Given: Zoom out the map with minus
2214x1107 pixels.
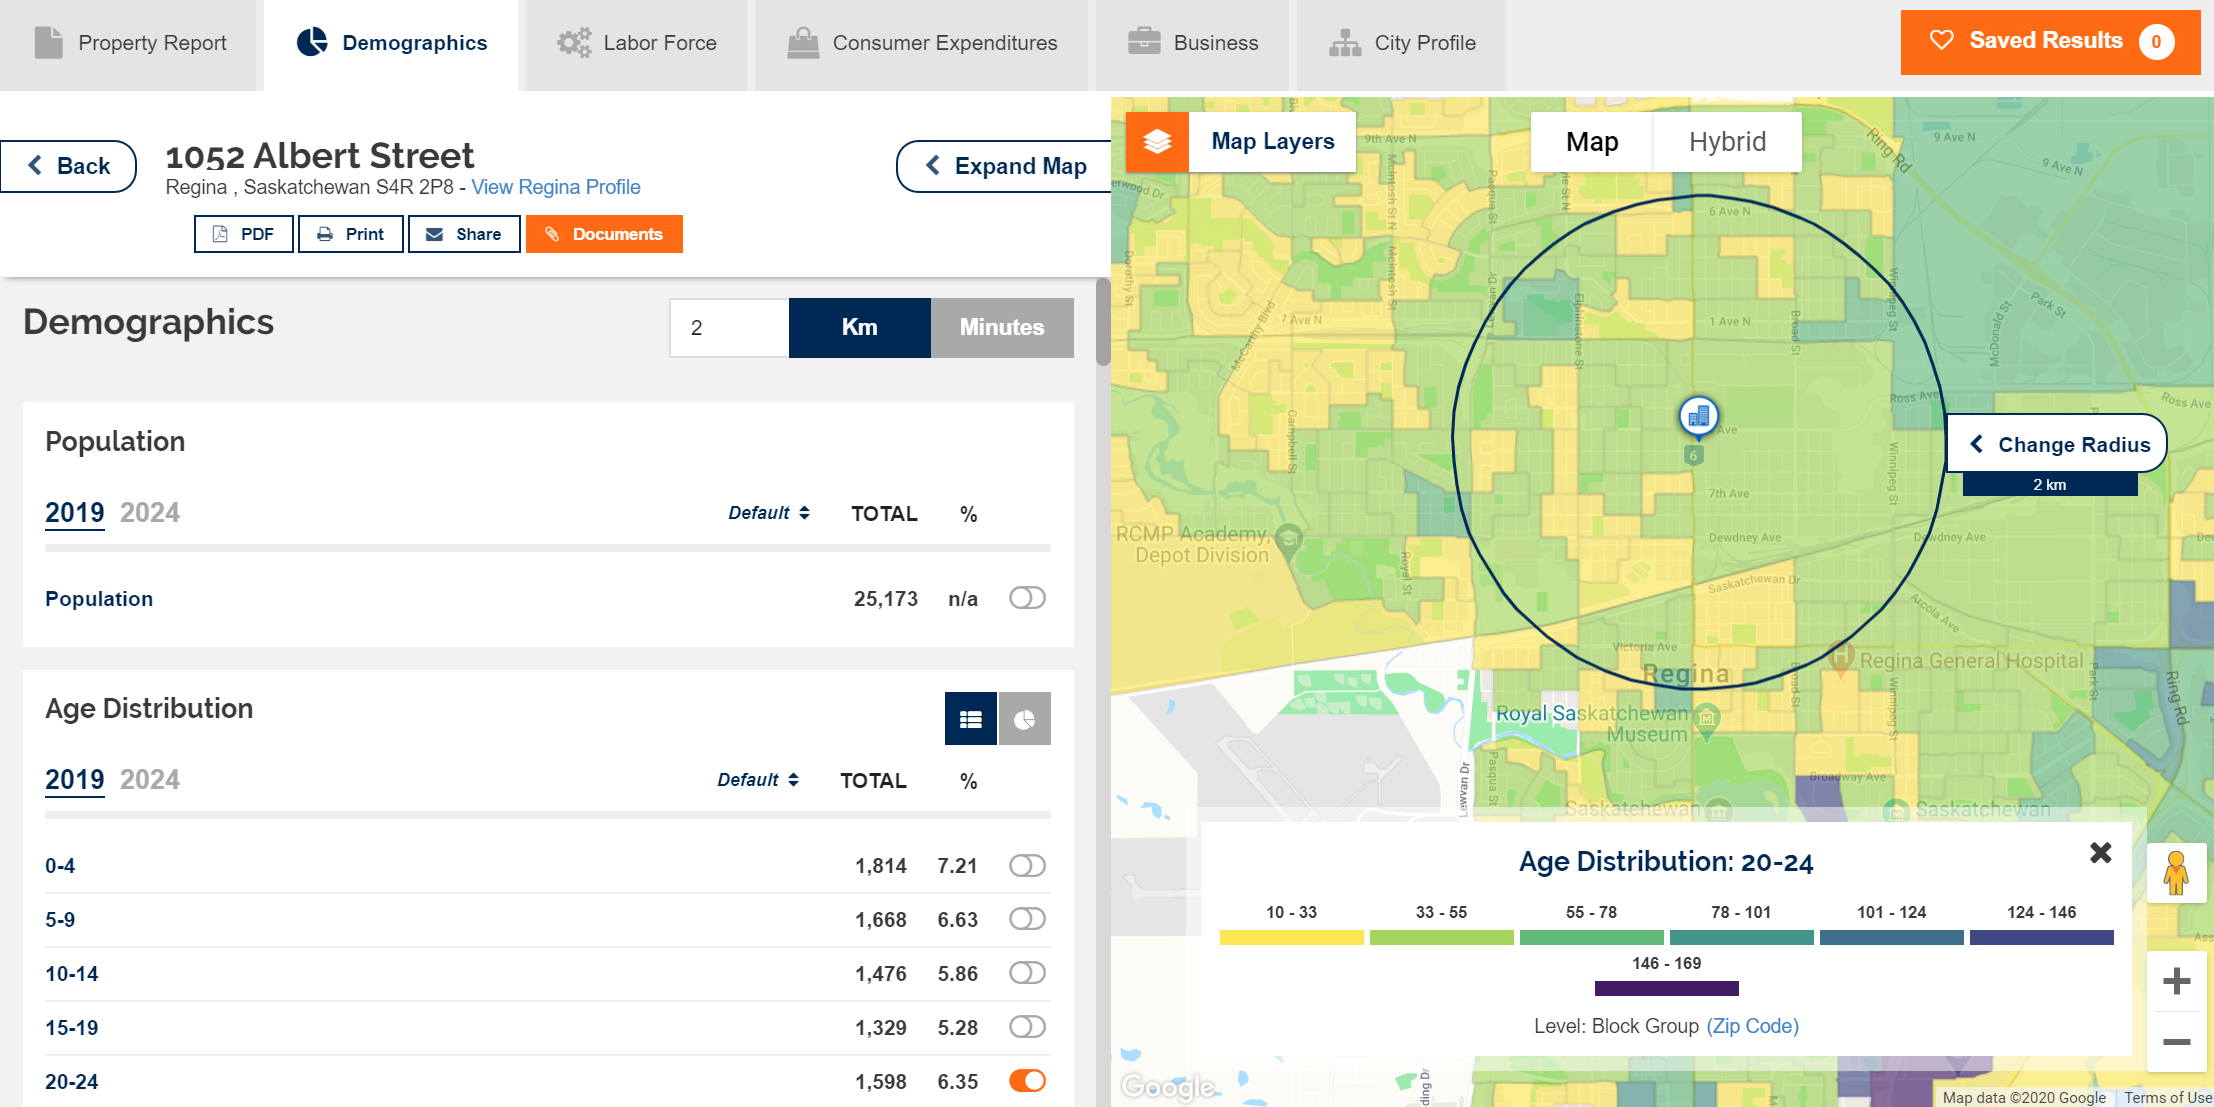Looking at the screenshot, I should (x=2176, y=1042).
